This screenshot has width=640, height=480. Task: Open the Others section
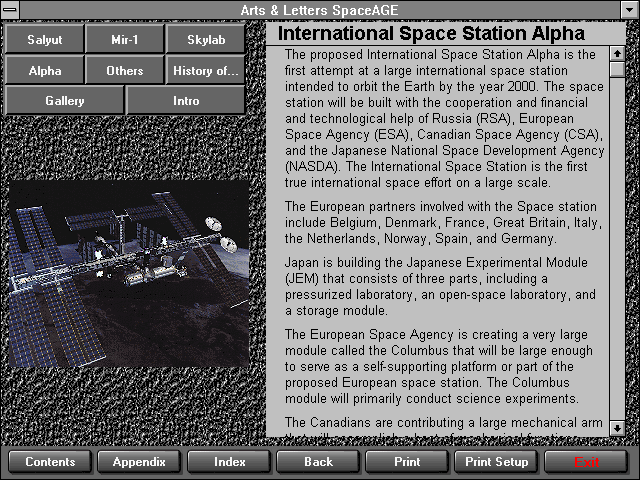coord(125,70)
